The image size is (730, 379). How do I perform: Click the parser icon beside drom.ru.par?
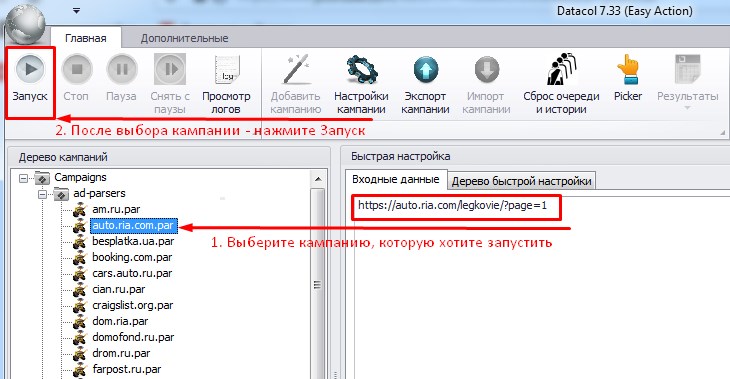(x=80, y=353)
